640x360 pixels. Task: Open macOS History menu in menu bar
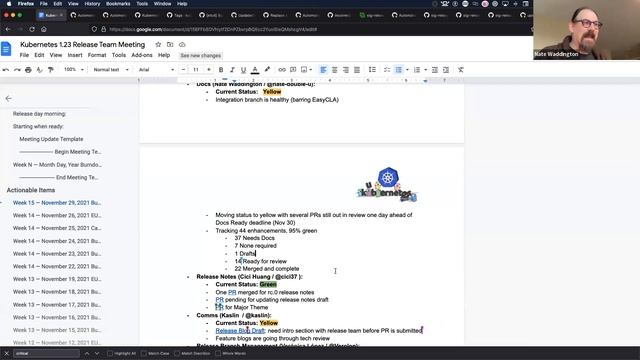(92, 4)
